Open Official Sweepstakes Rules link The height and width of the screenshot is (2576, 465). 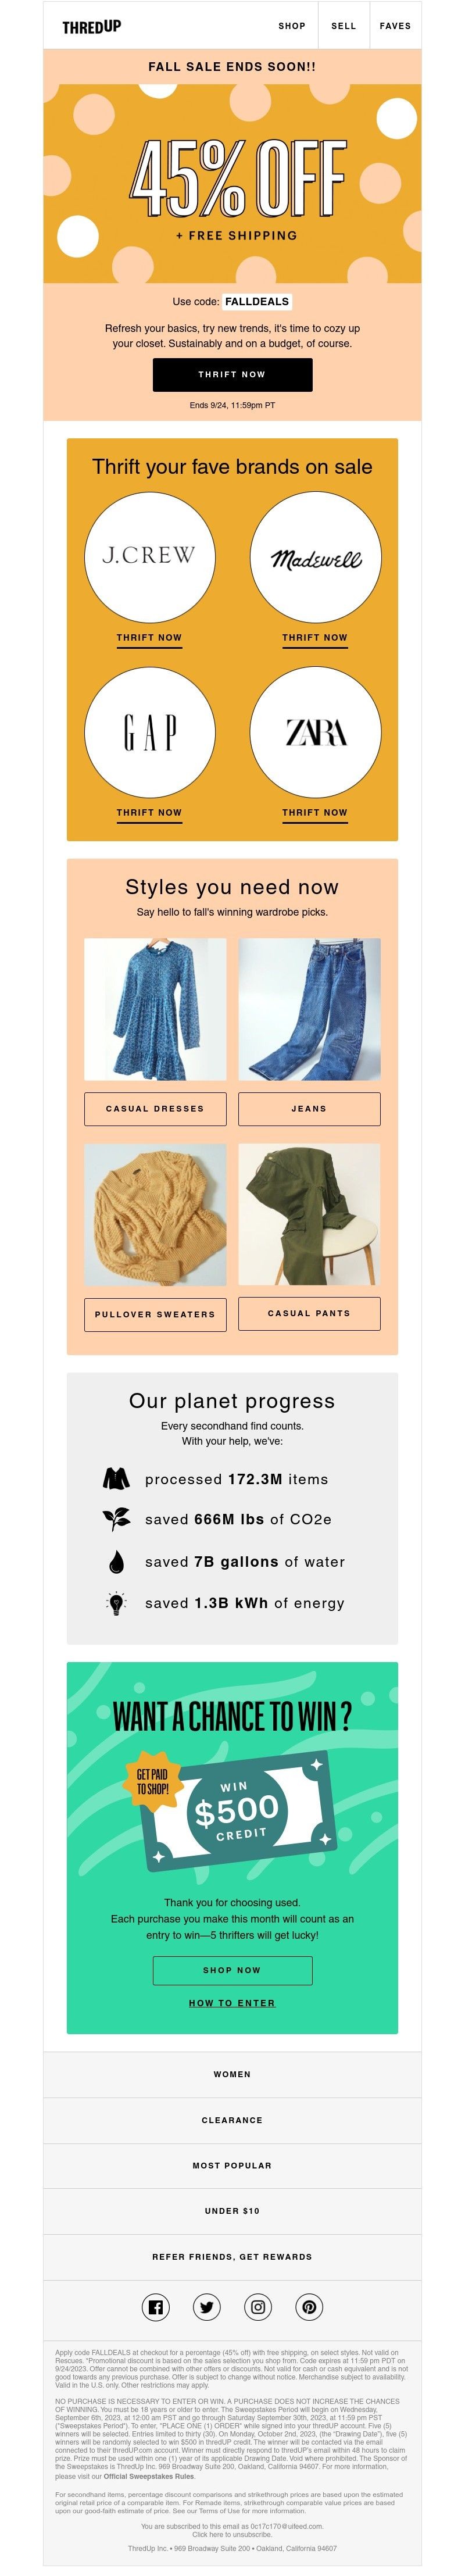click(x=149, y=2477)
